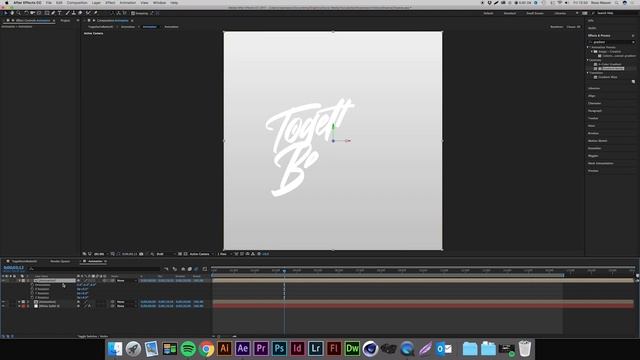Take a snapshot with the camera icon
The height and width of the screenshot is (360, 640).
pyautogui.click(x=141, y=254)
